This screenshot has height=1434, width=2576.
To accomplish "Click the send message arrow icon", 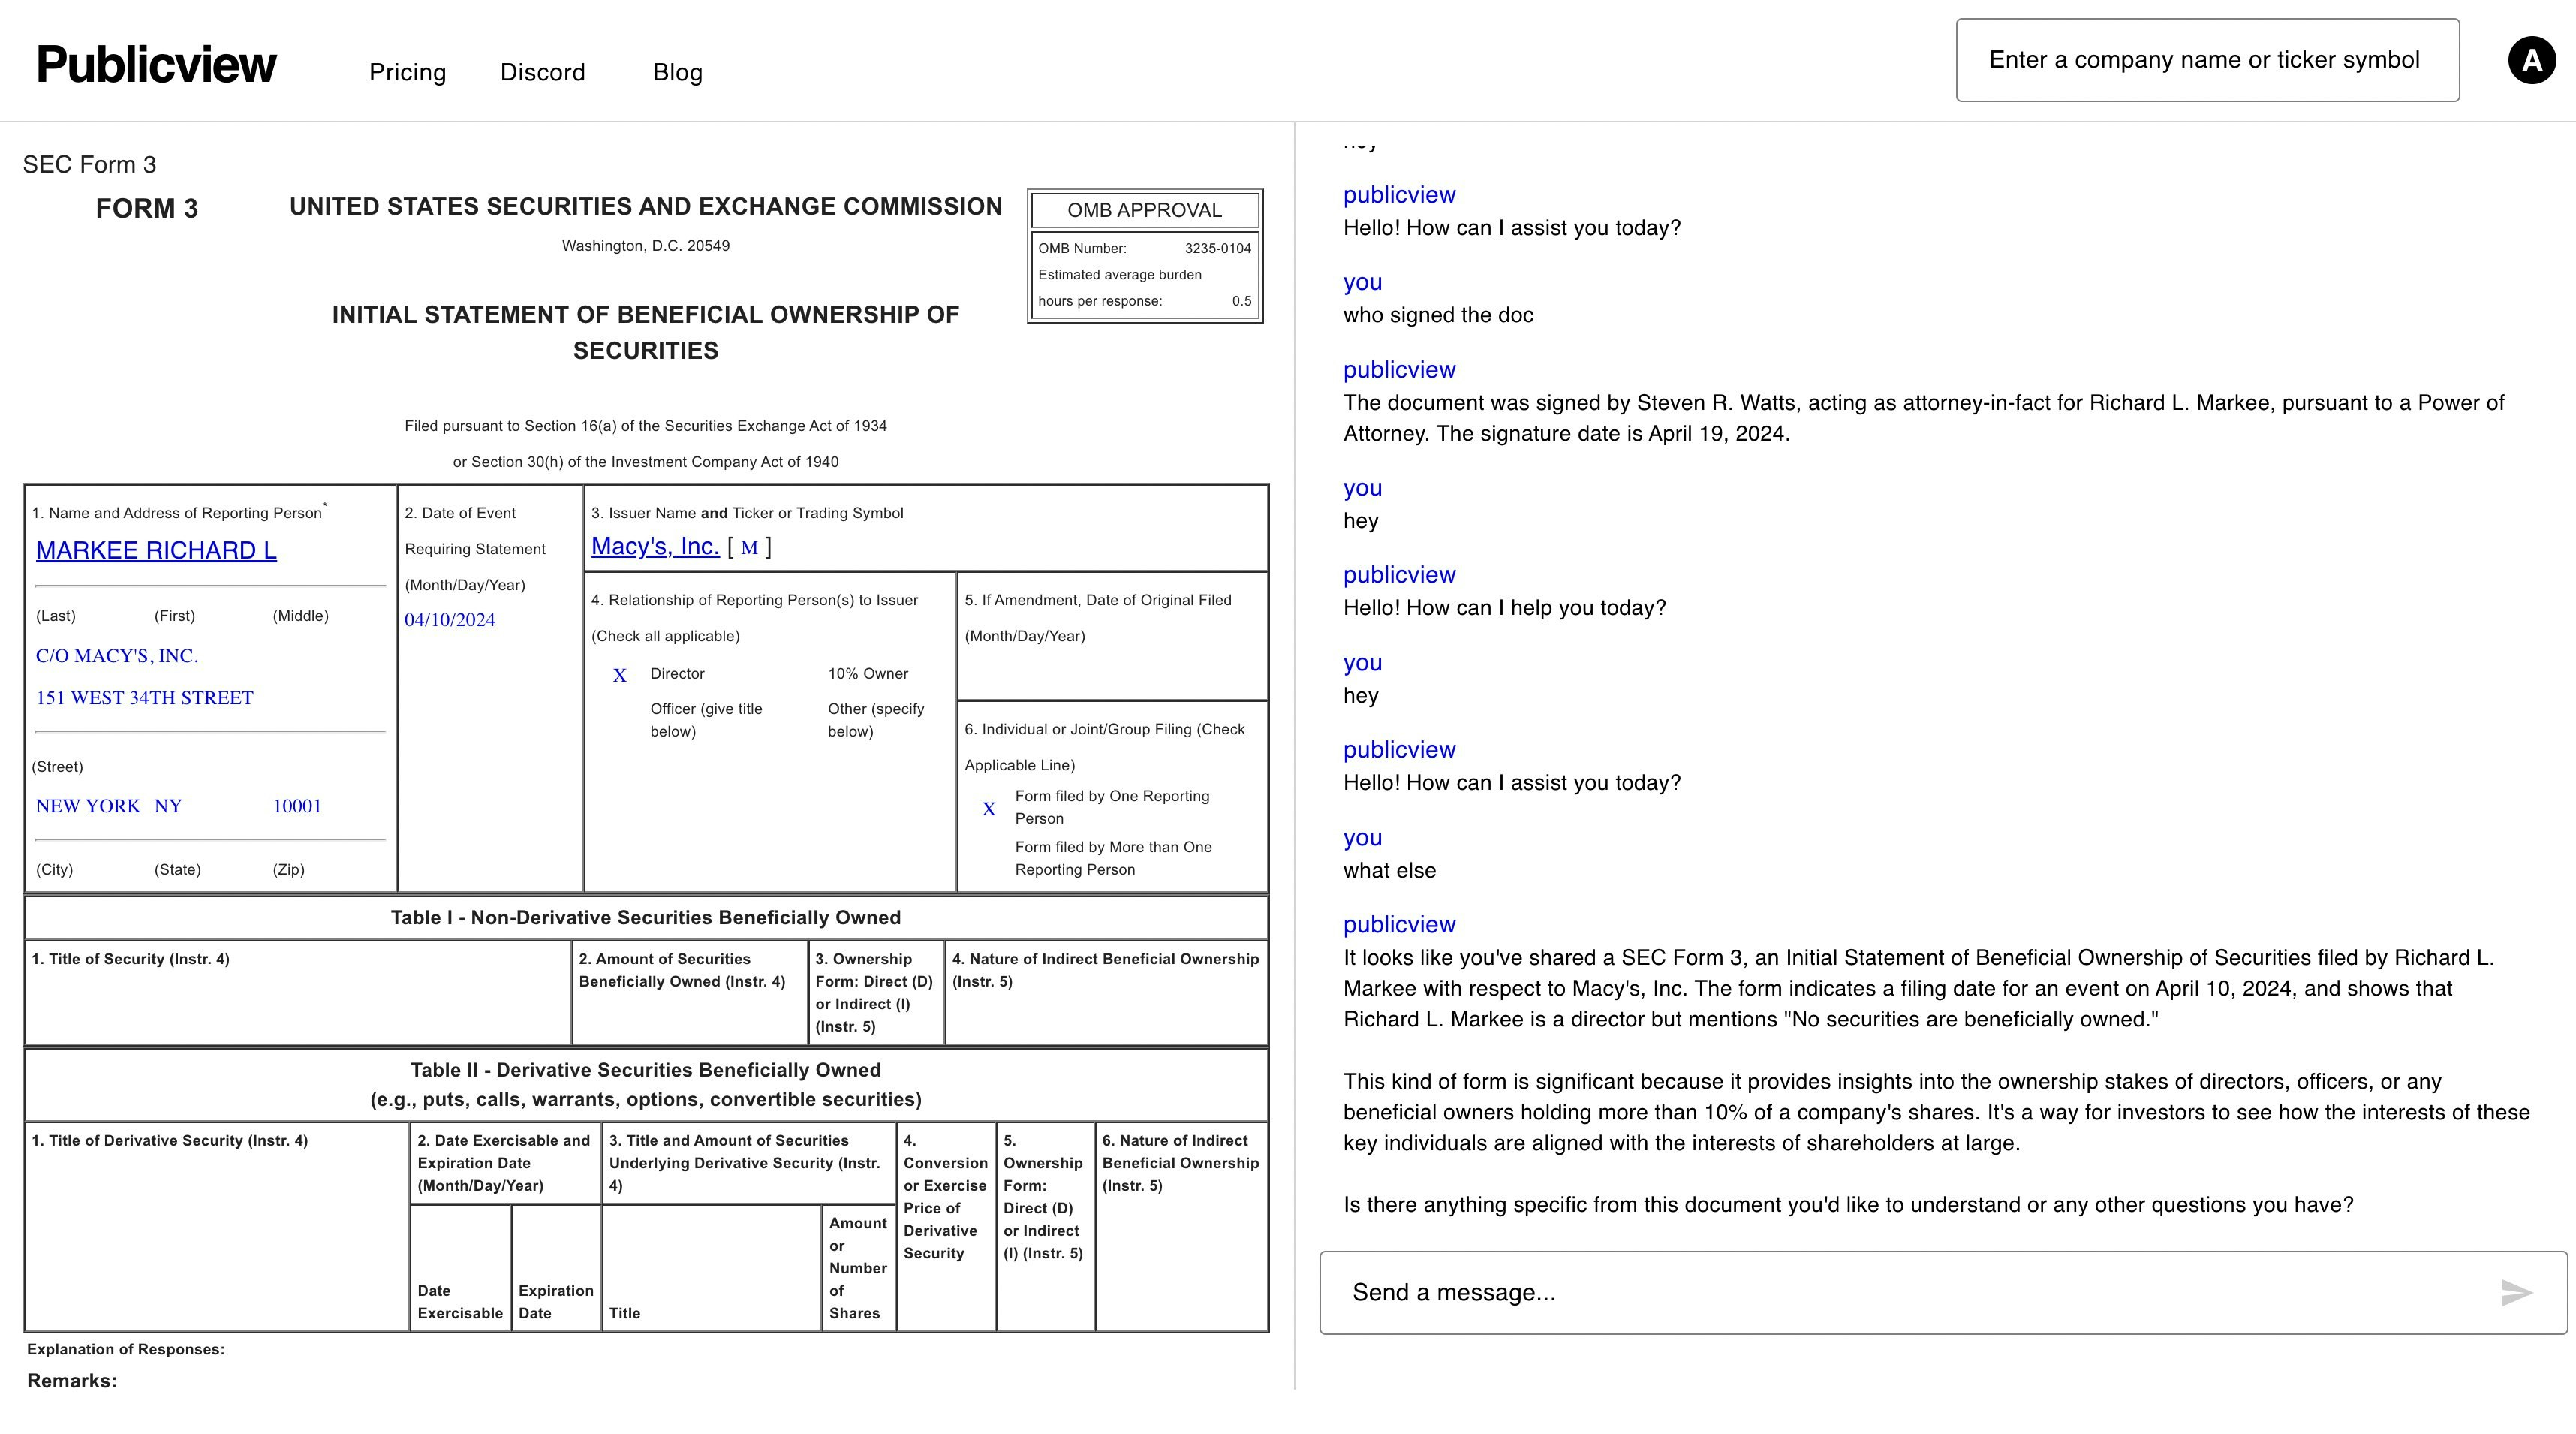I will pyautogui.click(x=2516, y=1292).
